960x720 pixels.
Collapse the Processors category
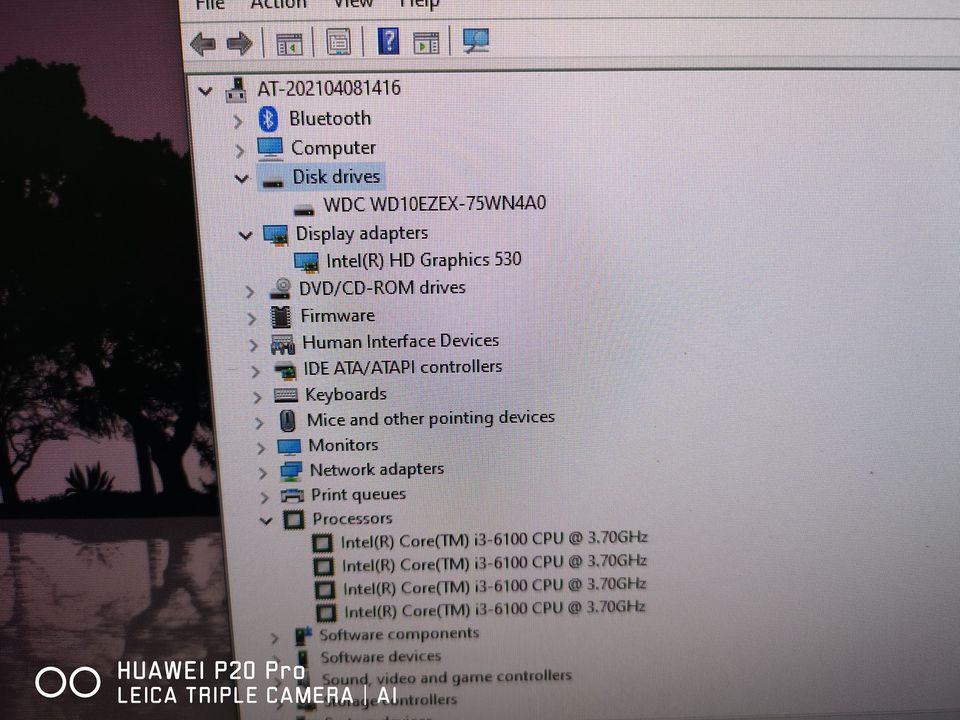266,520
